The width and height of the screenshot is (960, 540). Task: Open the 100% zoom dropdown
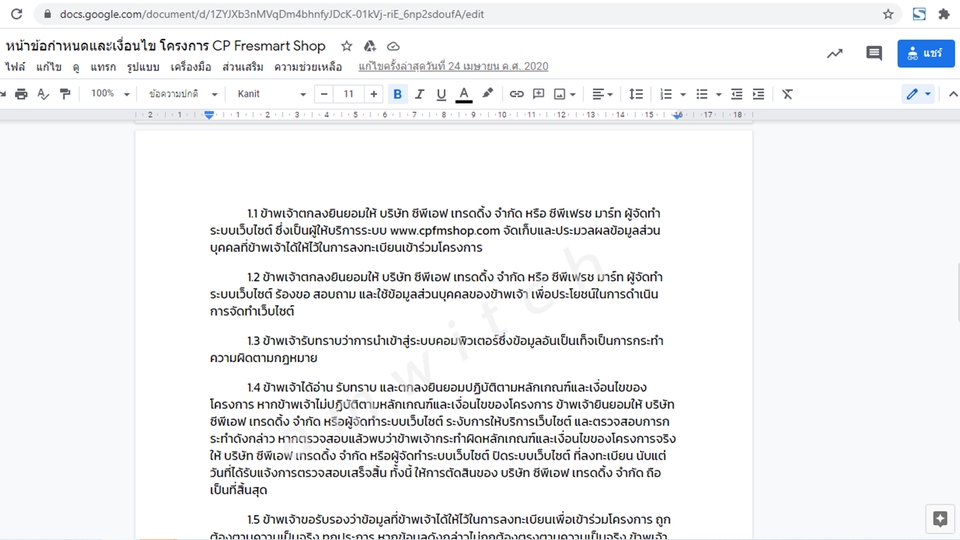pos(110,94)
